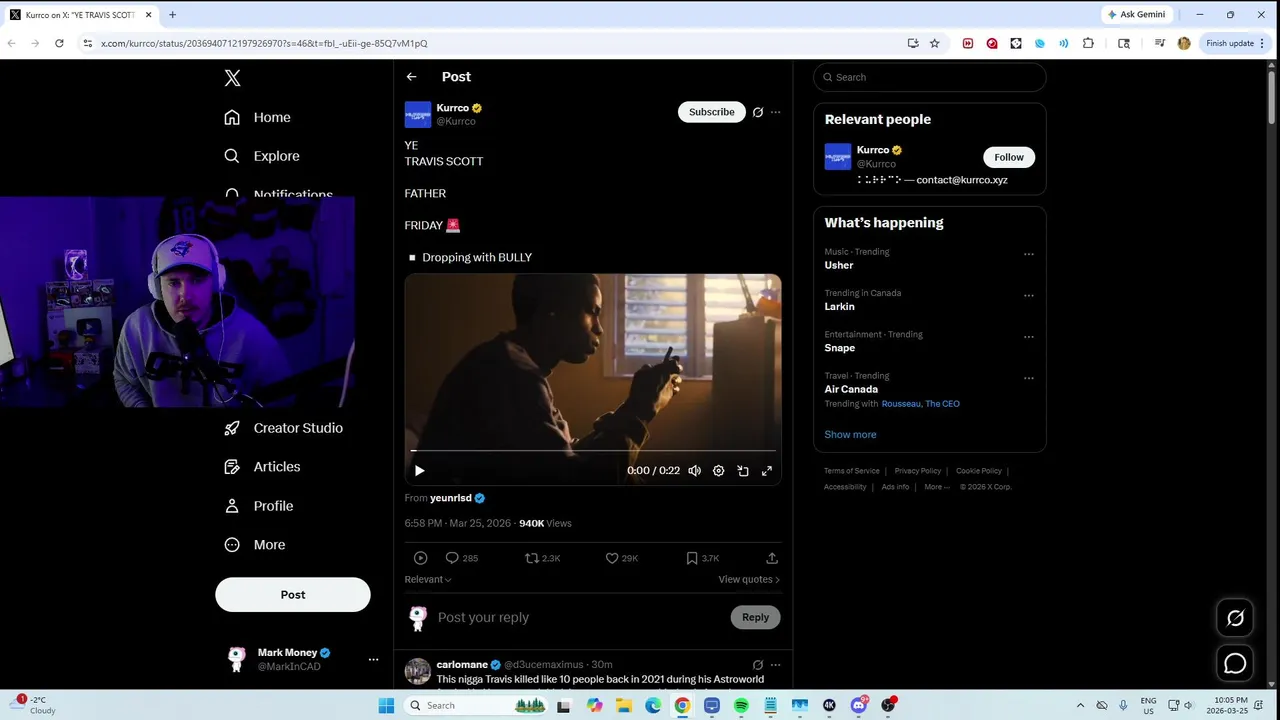Subscribe to Kurrco
The width and height of the screenshot is (1280, 720).
click(x=712, y=112)
